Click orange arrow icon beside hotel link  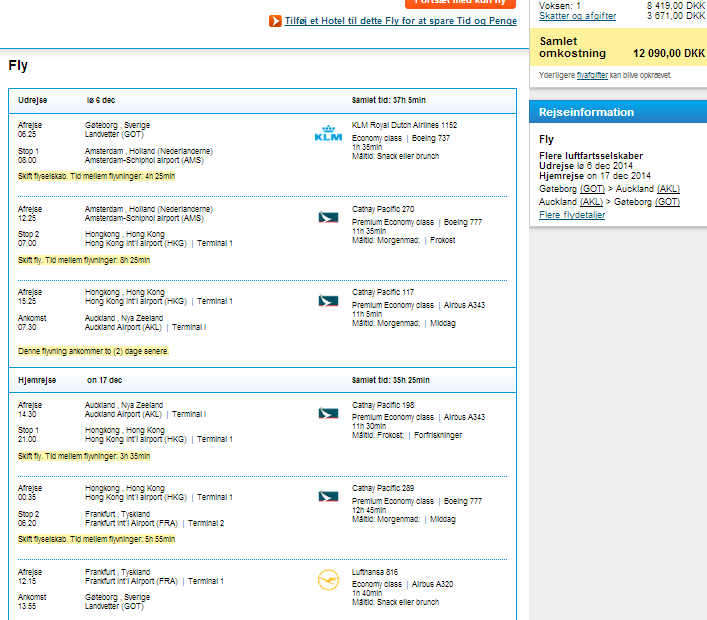click(x=275, y=21)
